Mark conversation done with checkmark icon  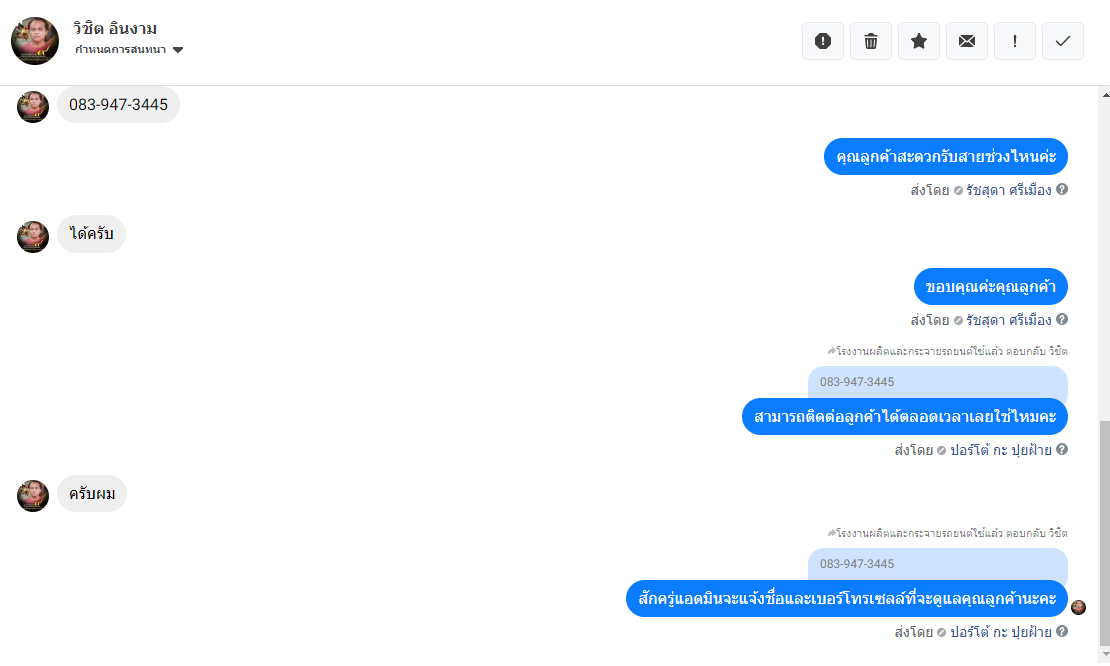point(1063,41)
